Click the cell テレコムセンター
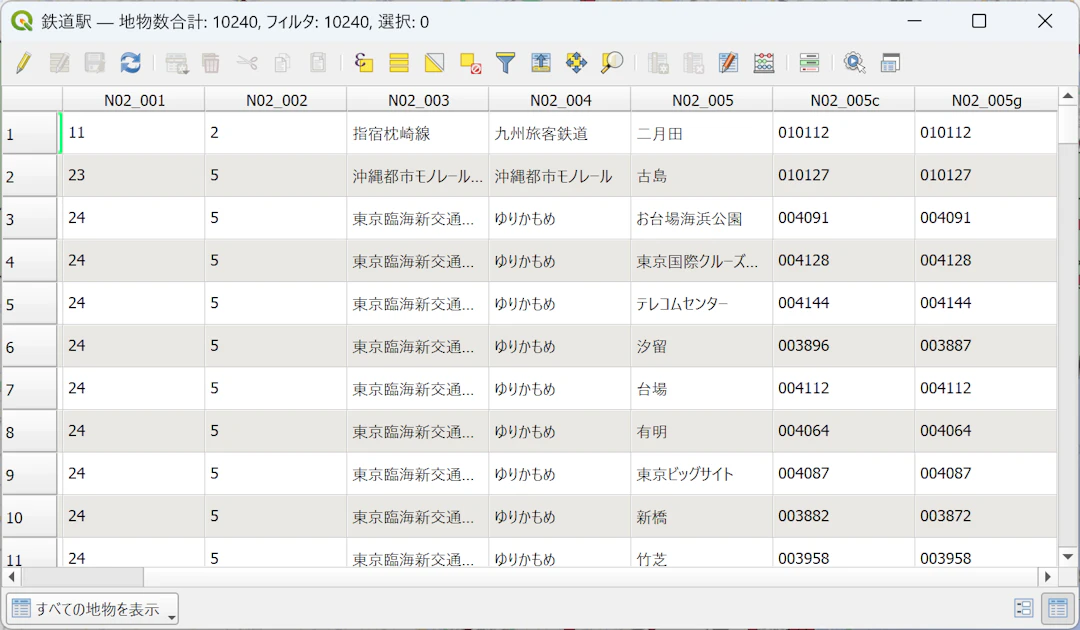This screenshot has width=1080, height=630. pos(701,304)
